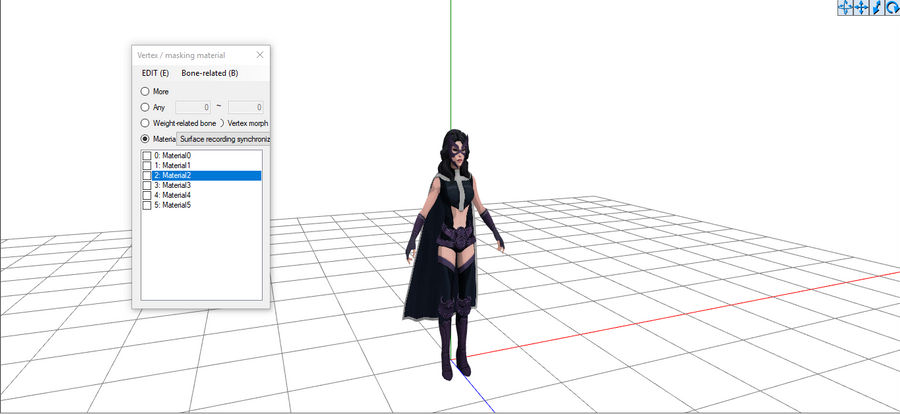The image size is (900, 414).
Task: Open the Bone-related (B) menu
Action: coord(210,73)
